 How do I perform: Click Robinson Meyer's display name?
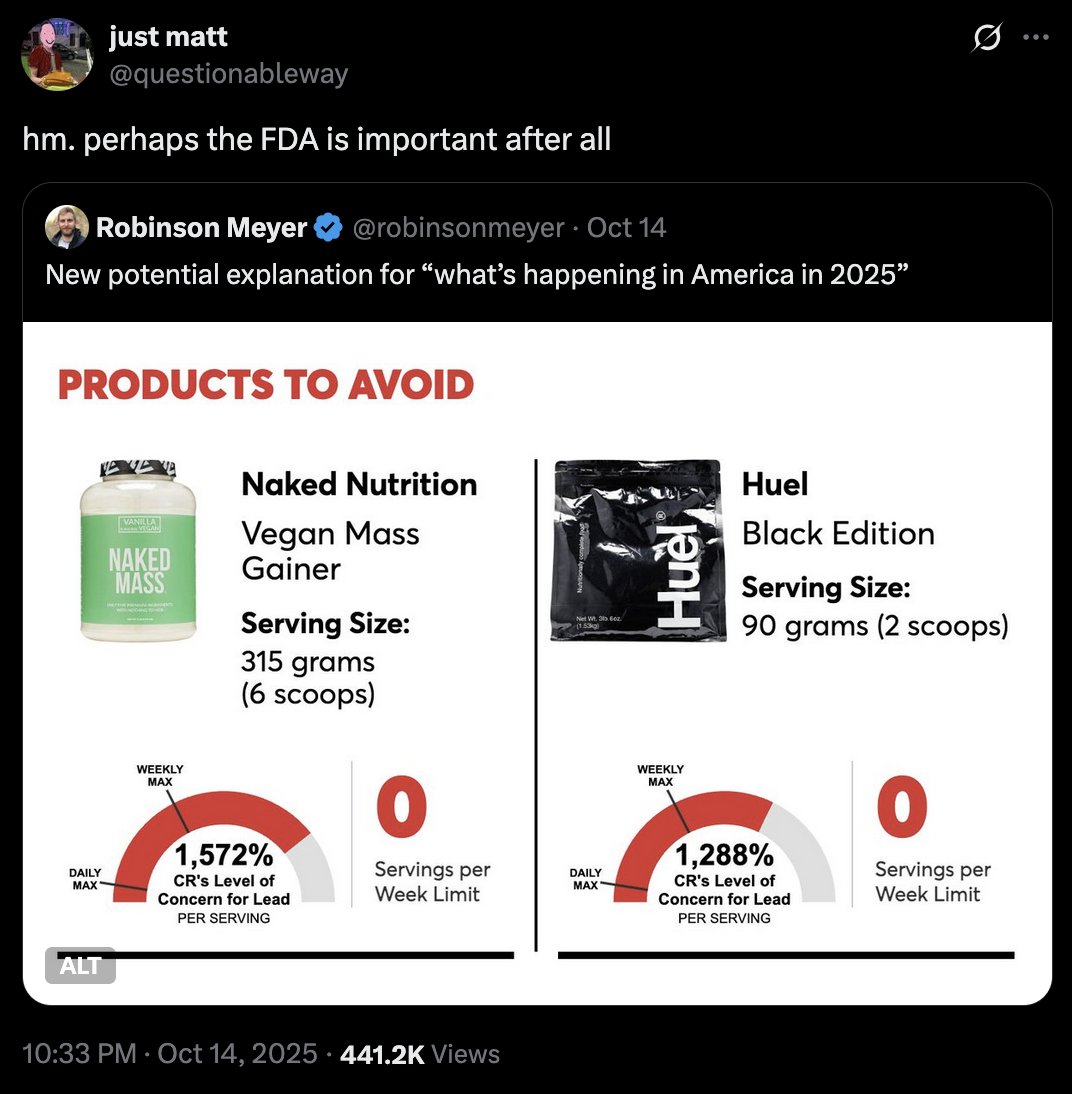tap(197, 227)
